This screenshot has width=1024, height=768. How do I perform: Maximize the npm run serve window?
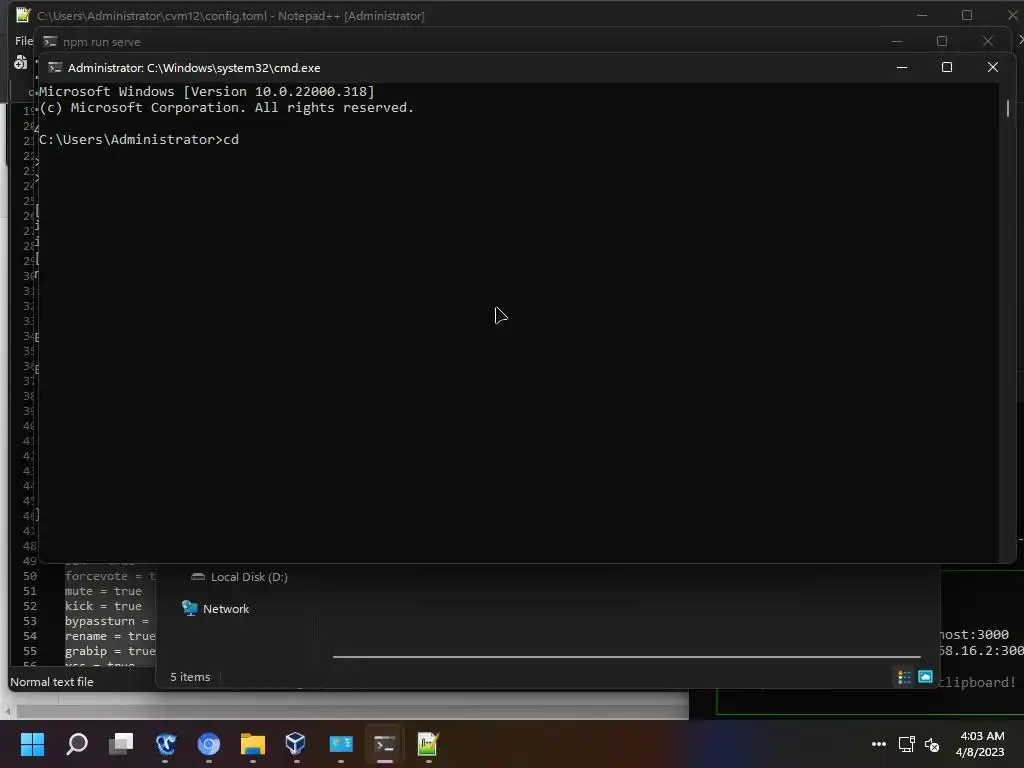click(x=942, y=41)
